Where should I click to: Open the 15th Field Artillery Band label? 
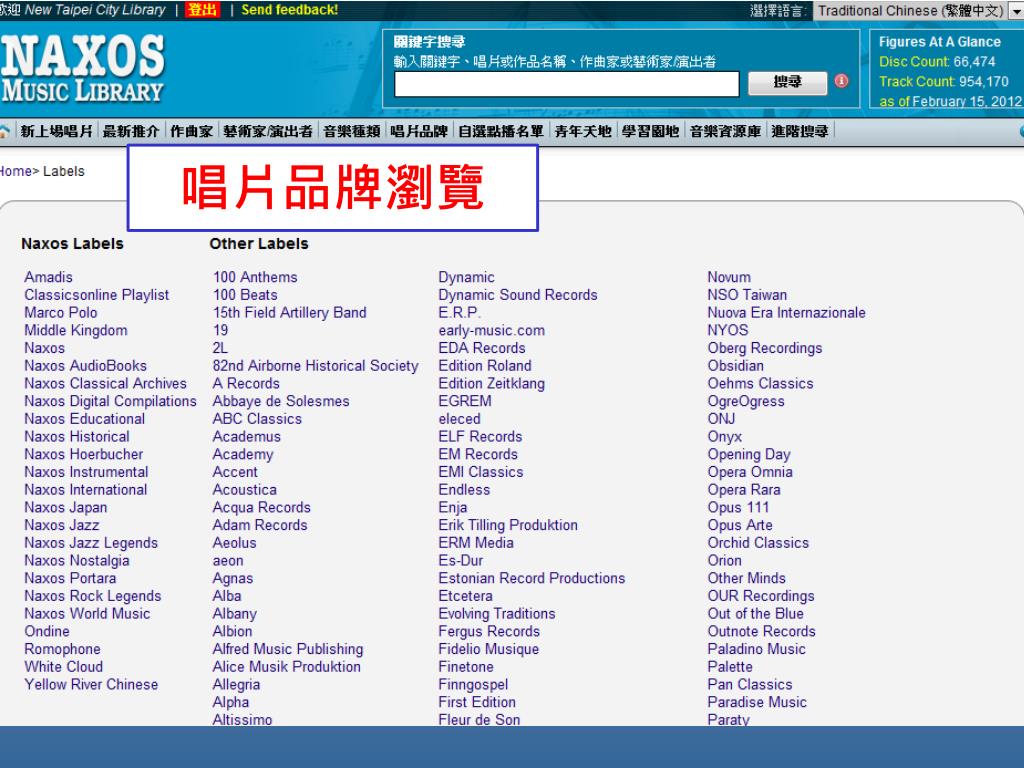[x=289, y=312]
